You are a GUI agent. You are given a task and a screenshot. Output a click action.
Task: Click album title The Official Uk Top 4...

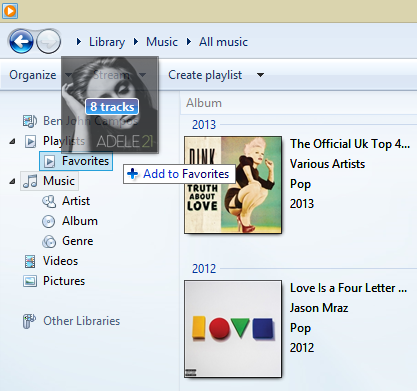350,144
